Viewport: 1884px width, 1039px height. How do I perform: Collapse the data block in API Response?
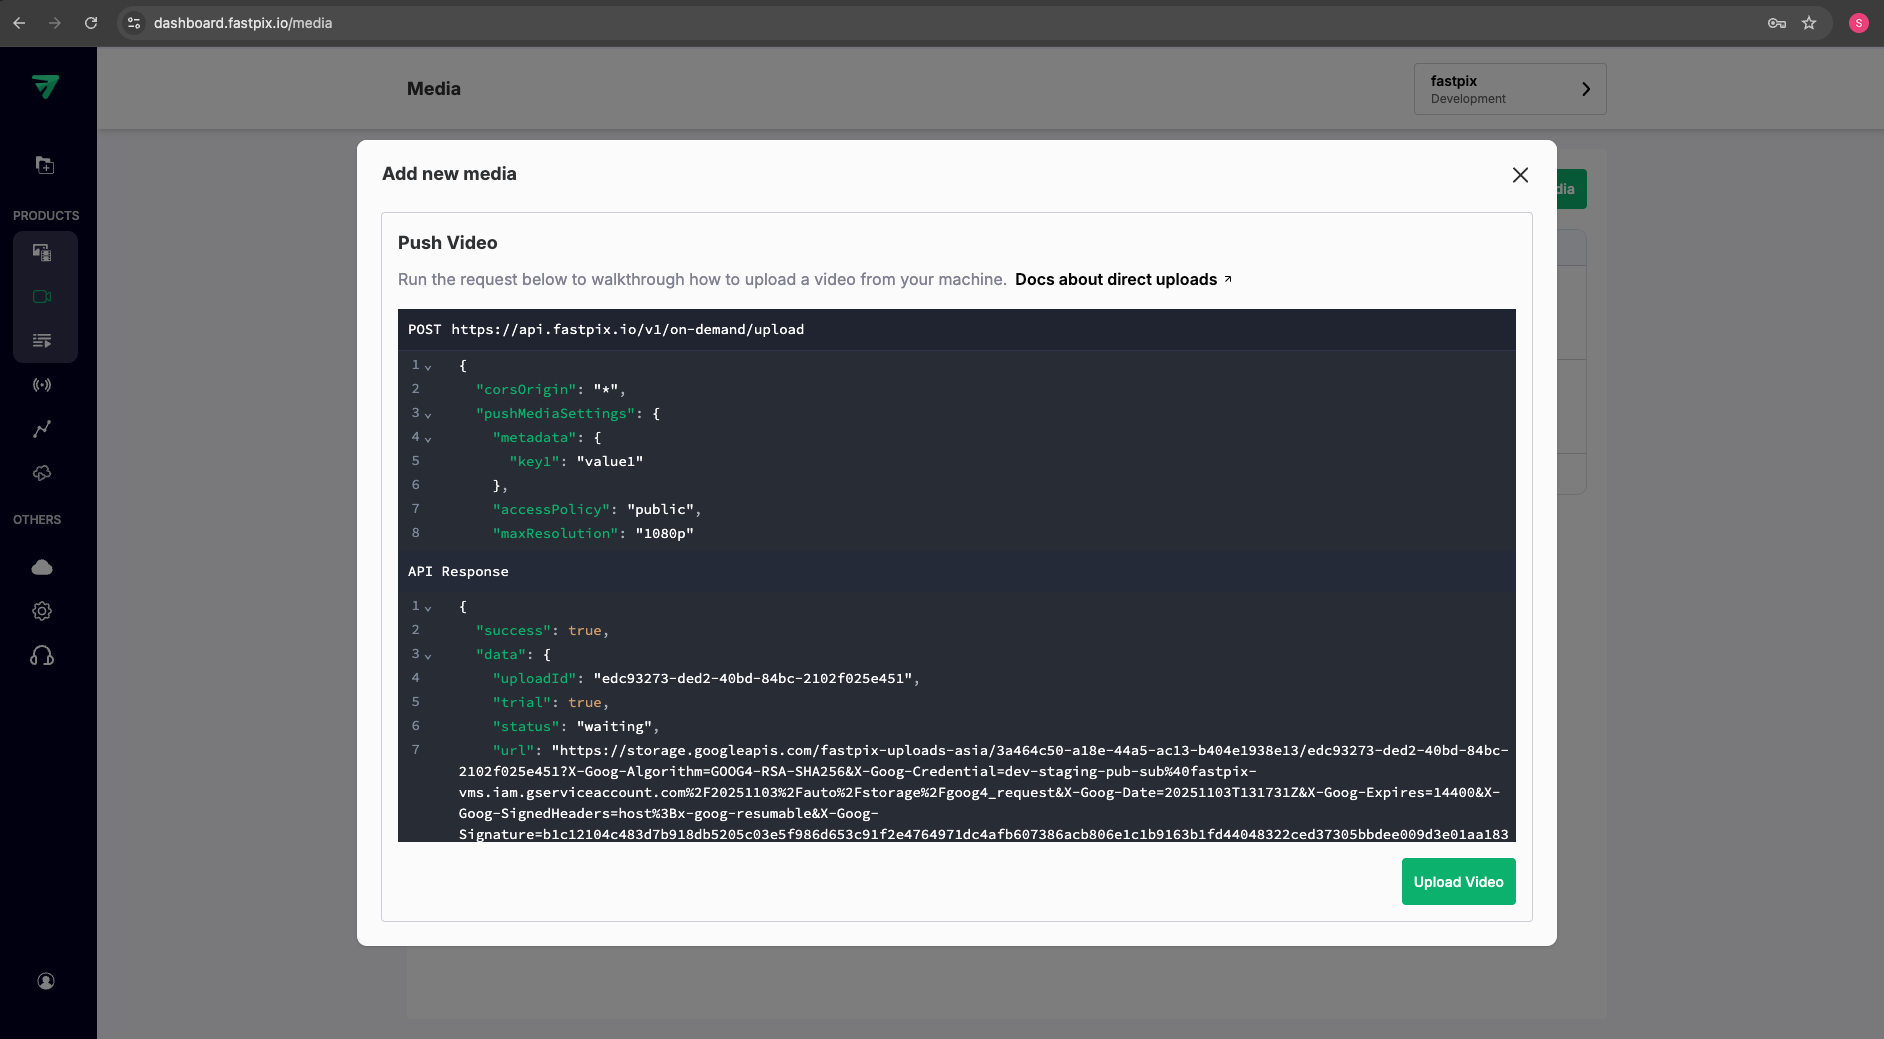tap(428, 656)
